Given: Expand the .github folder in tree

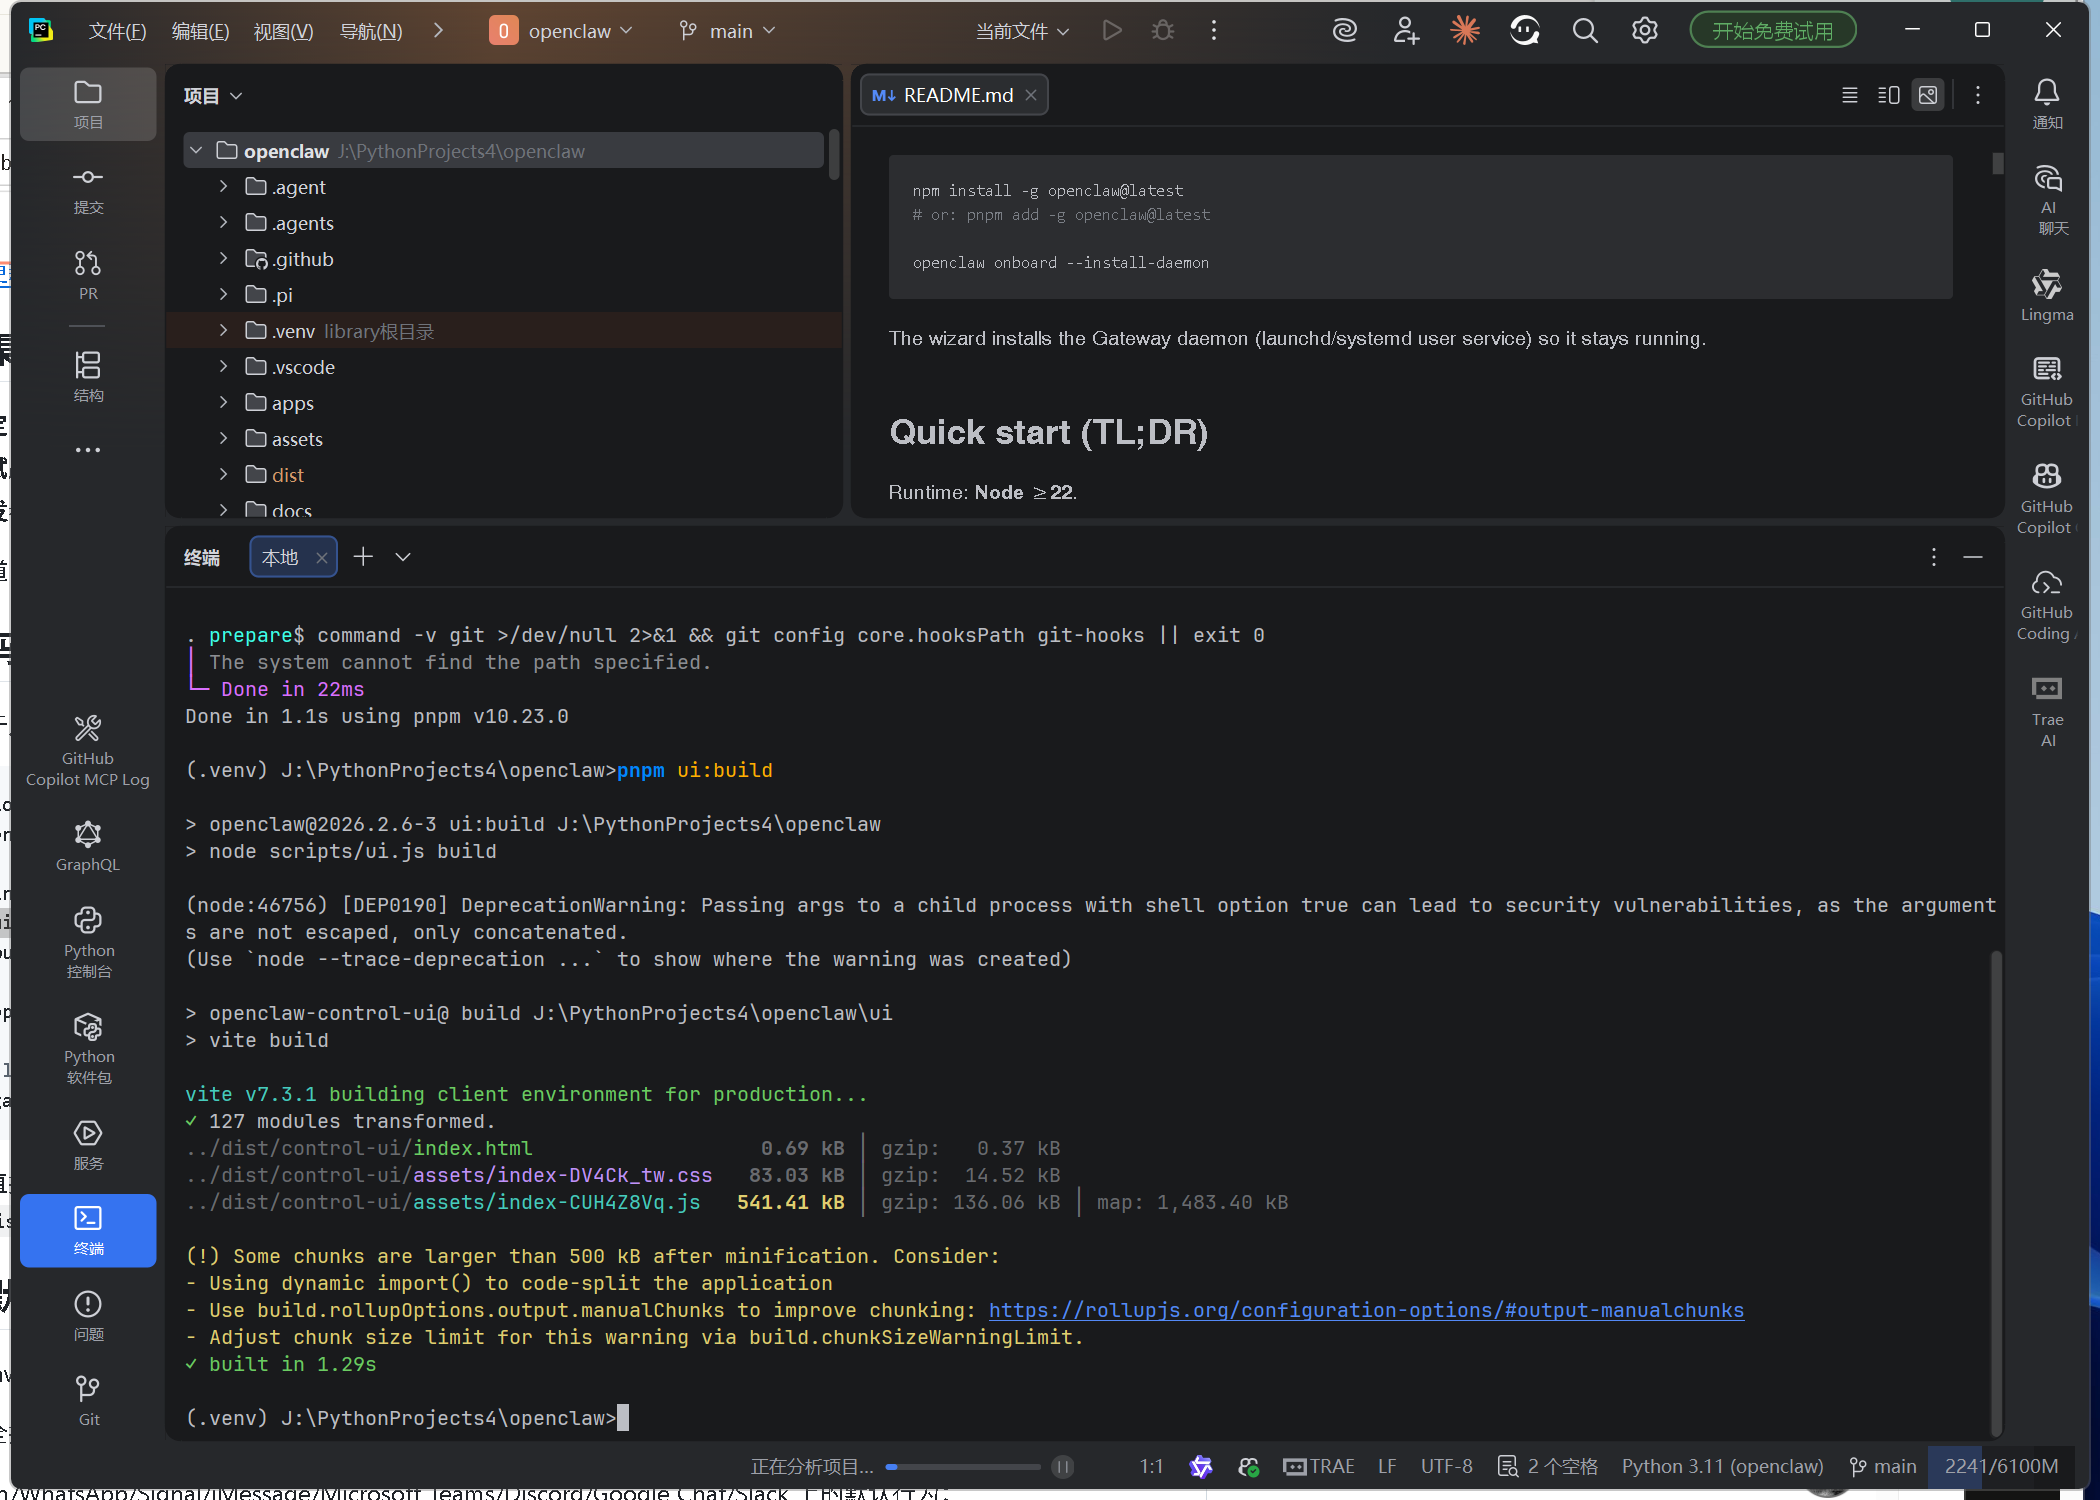Looking at the screenshot, I should pyautogui.click(x=223, y=259).
